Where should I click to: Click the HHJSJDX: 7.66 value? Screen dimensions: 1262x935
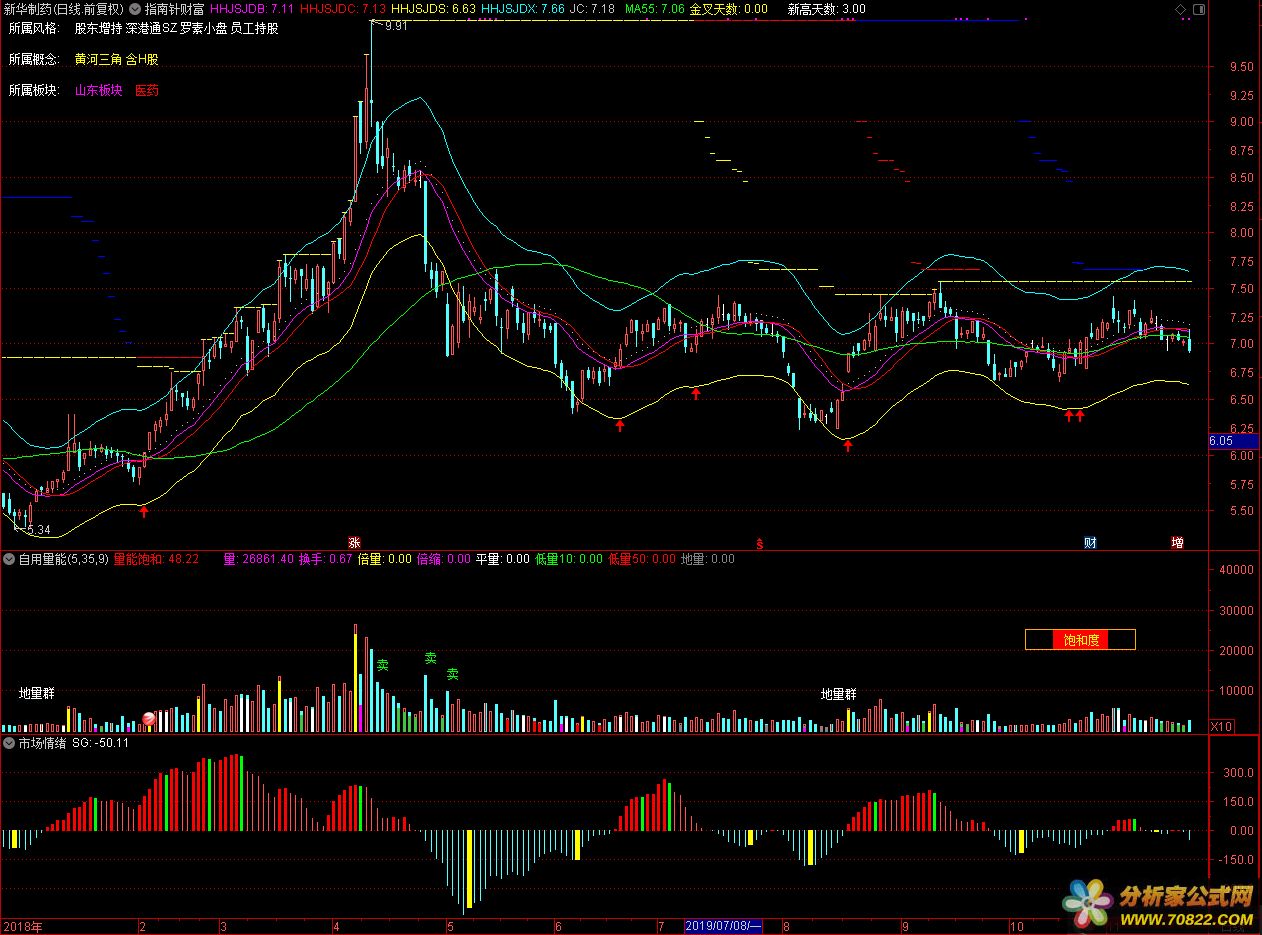click(523, 9)
